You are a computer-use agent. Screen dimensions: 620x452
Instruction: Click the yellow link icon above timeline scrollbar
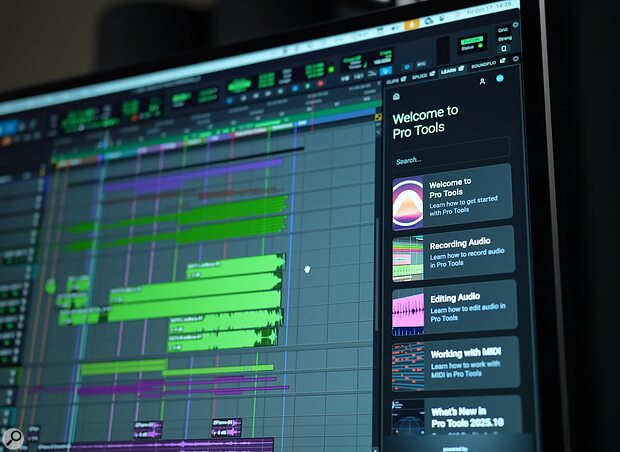(378, 117)
